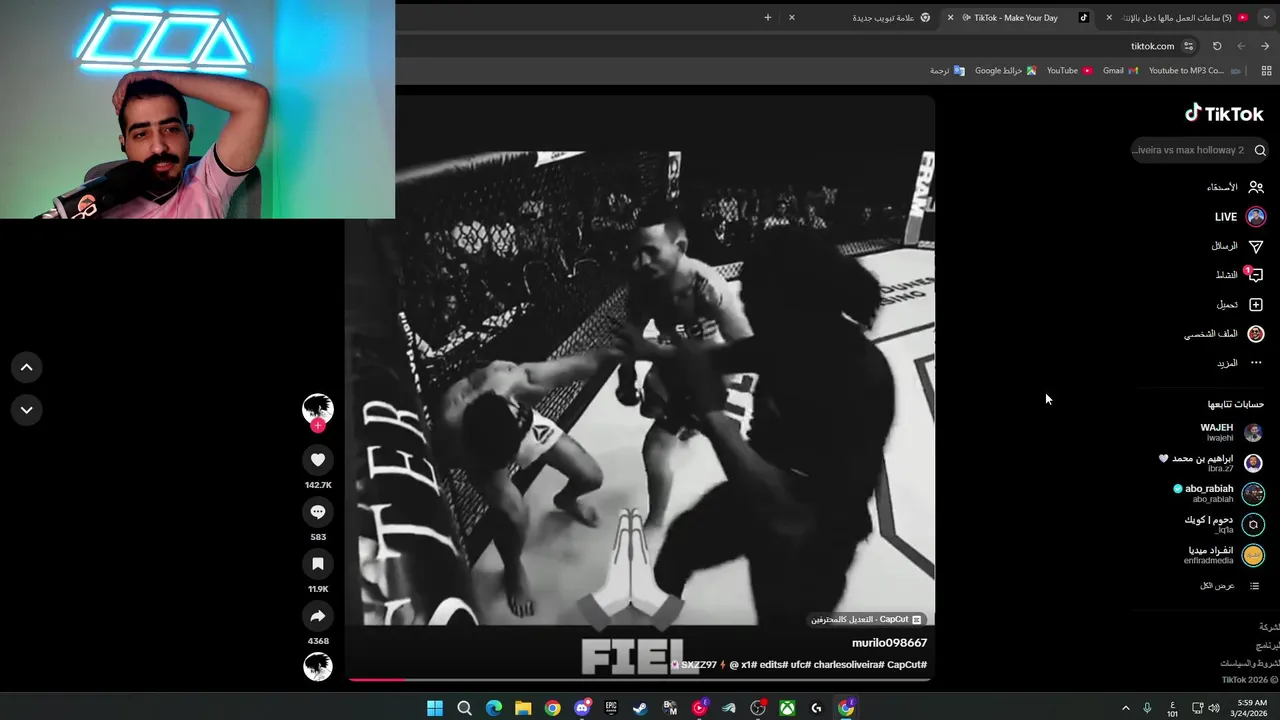Go to previous video arrow
The width and height of the screenshot is (1280, 720).
[27, 367]
